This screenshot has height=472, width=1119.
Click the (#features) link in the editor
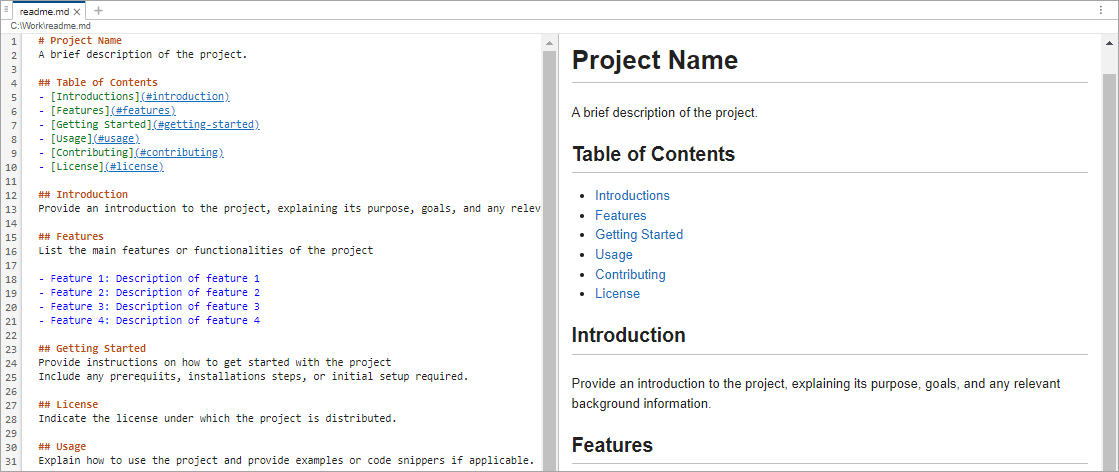143,111
